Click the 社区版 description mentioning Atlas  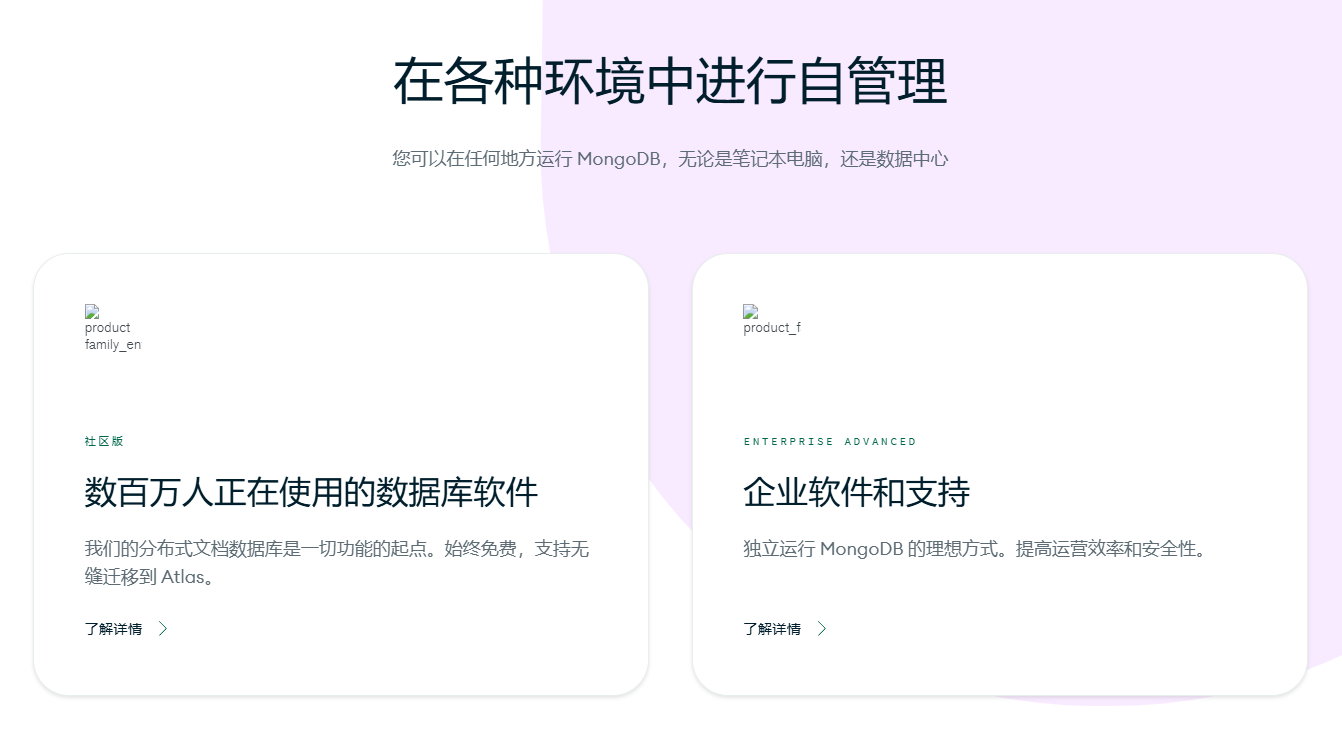[338, 563]
